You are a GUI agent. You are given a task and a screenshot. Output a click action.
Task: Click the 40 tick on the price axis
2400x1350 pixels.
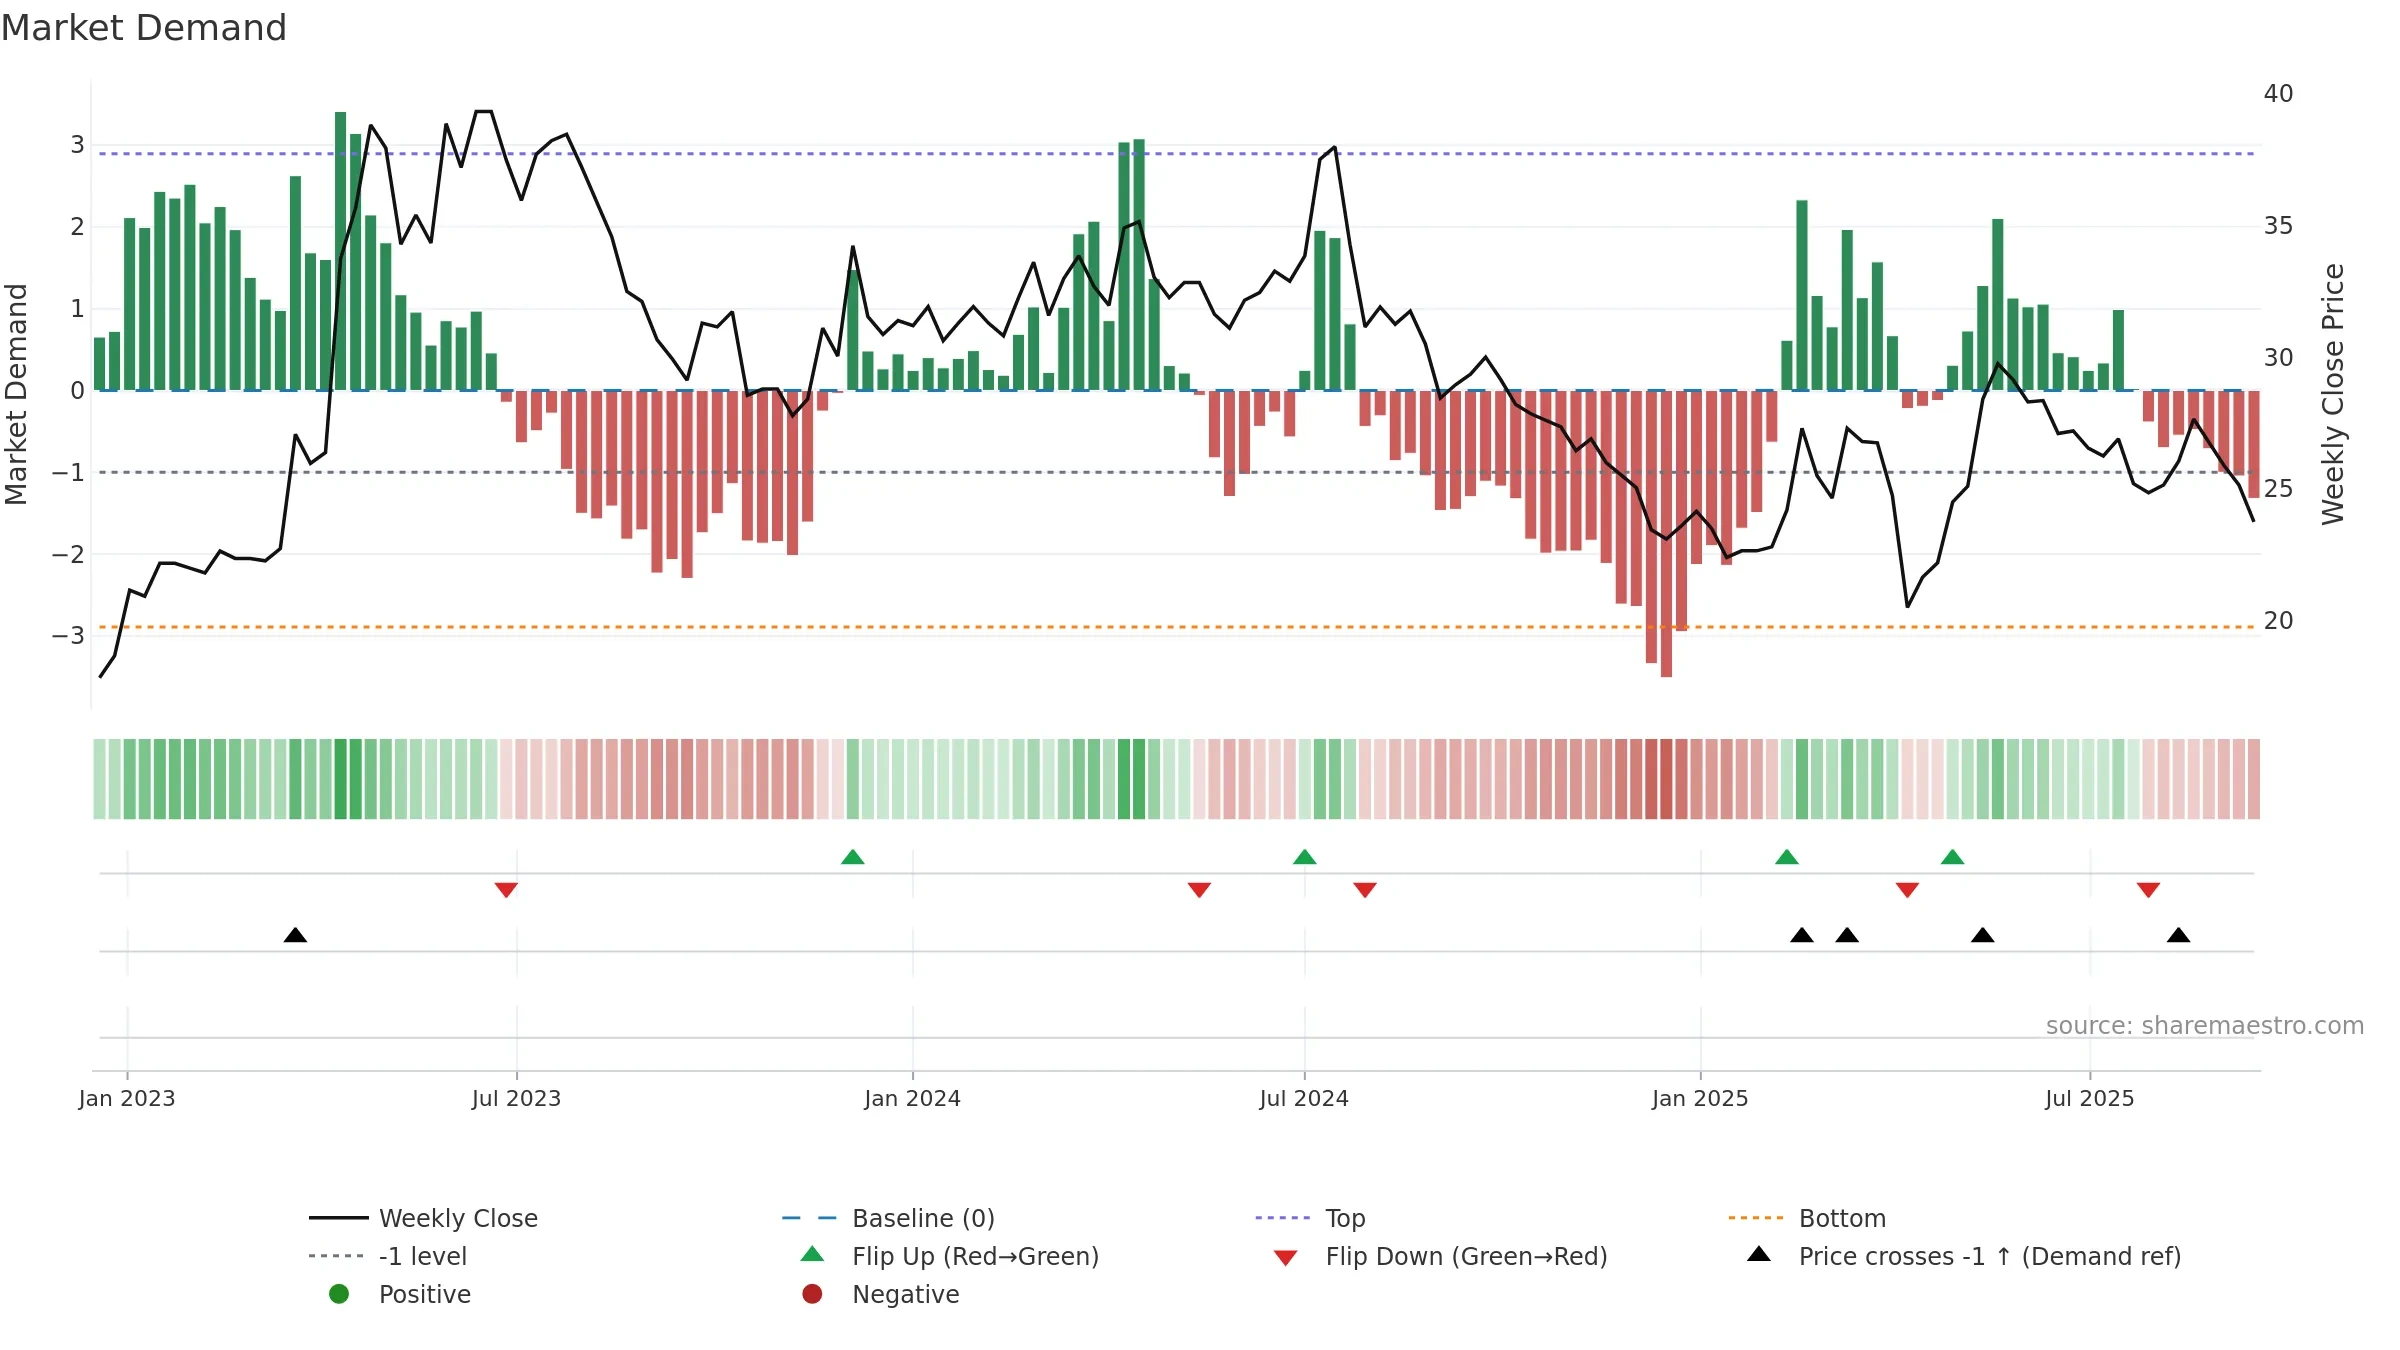pyautogui.click(x=2279, y=94)
